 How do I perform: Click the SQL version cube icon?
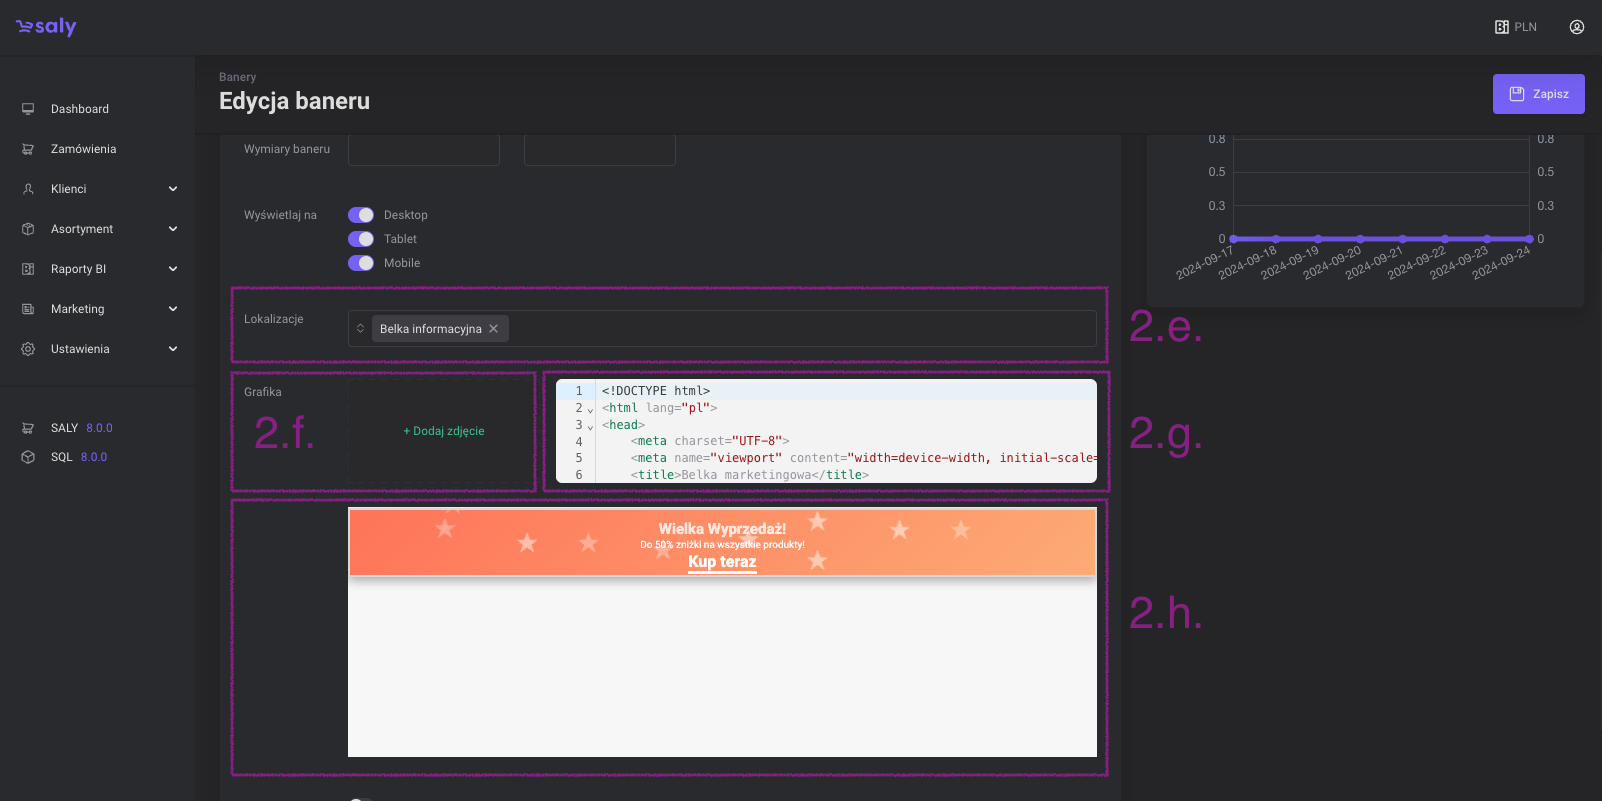(28, 457)
